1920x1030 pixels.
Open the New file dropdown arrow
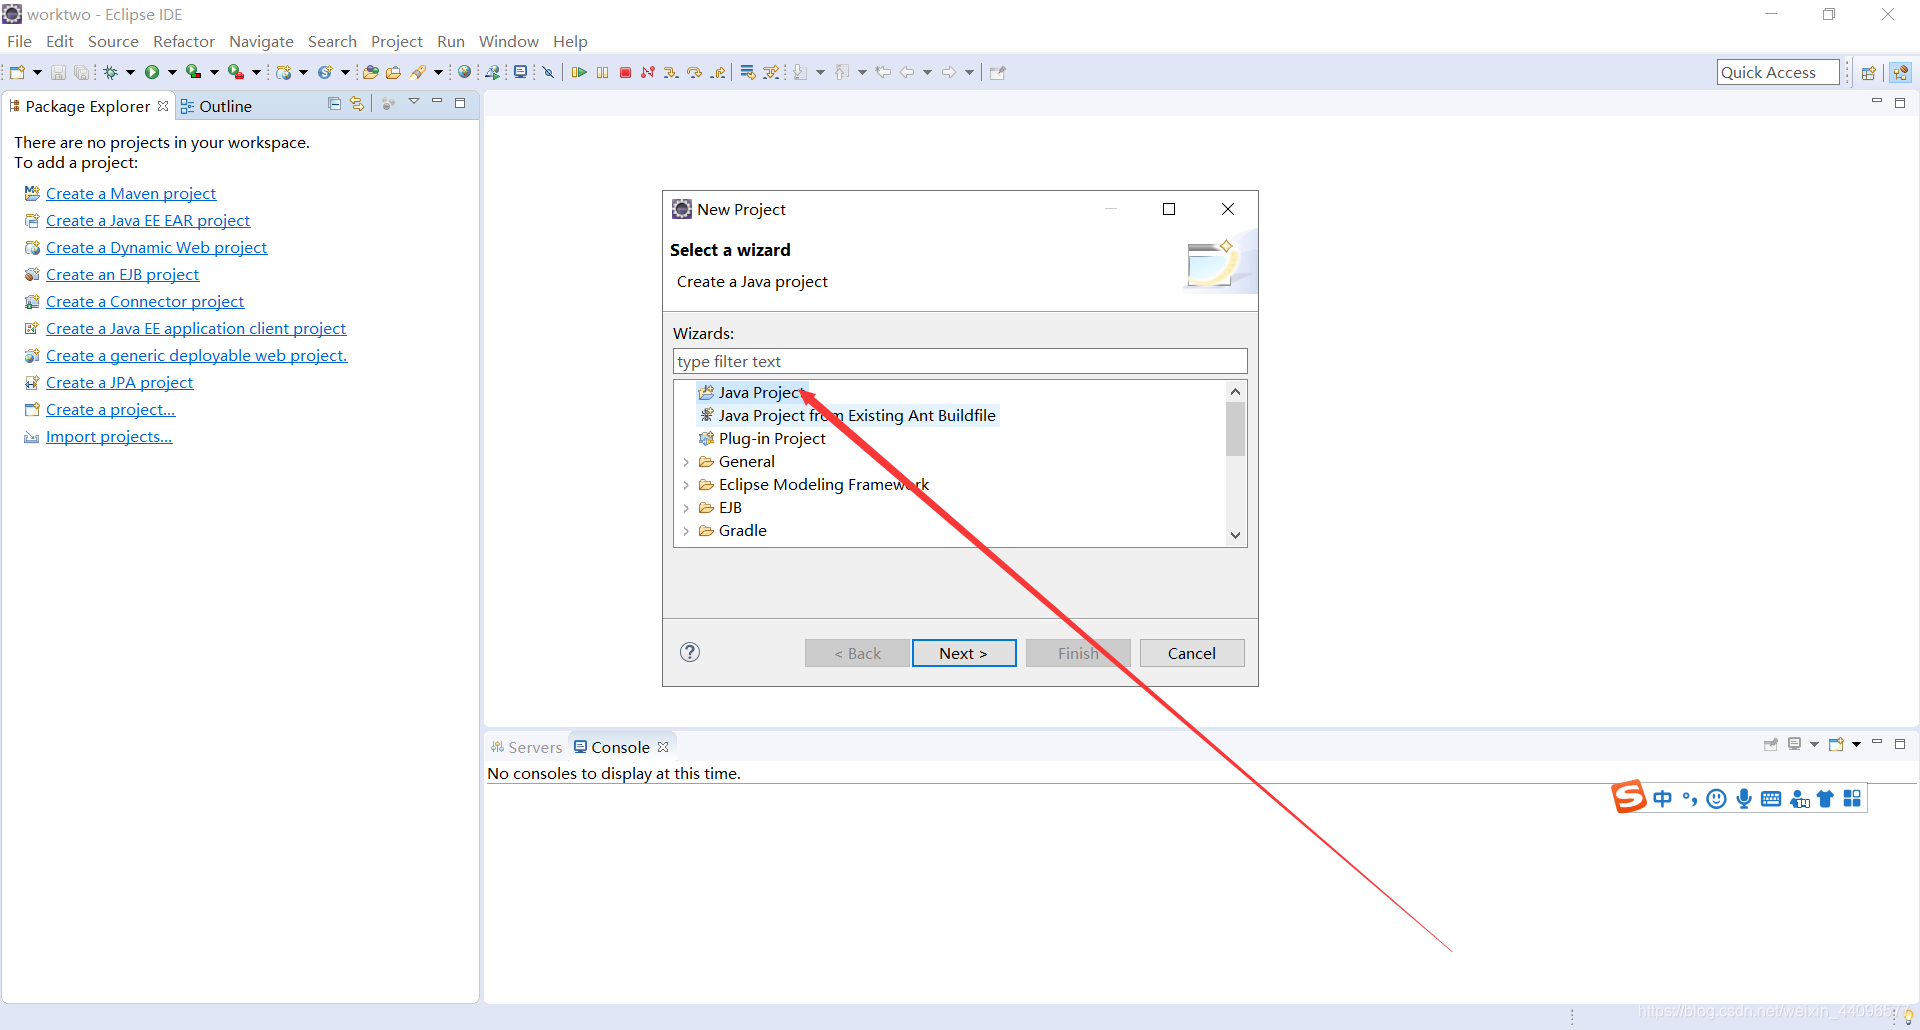coord(37,72)
